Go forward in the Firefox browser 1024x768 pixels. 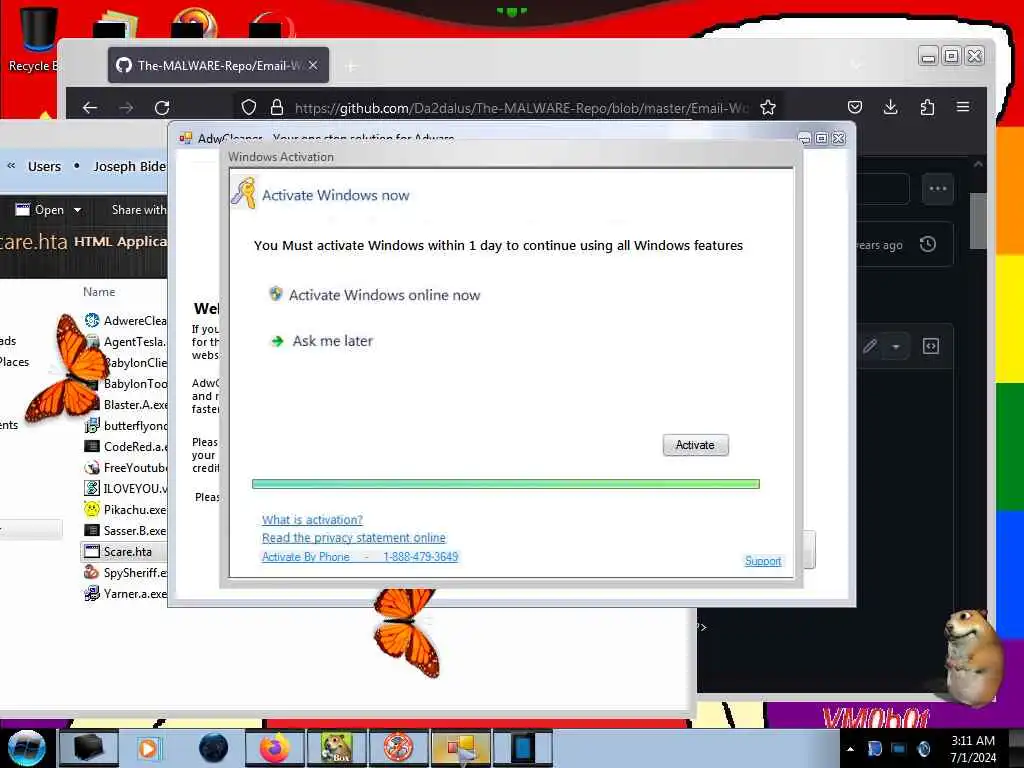click(126, 108)
